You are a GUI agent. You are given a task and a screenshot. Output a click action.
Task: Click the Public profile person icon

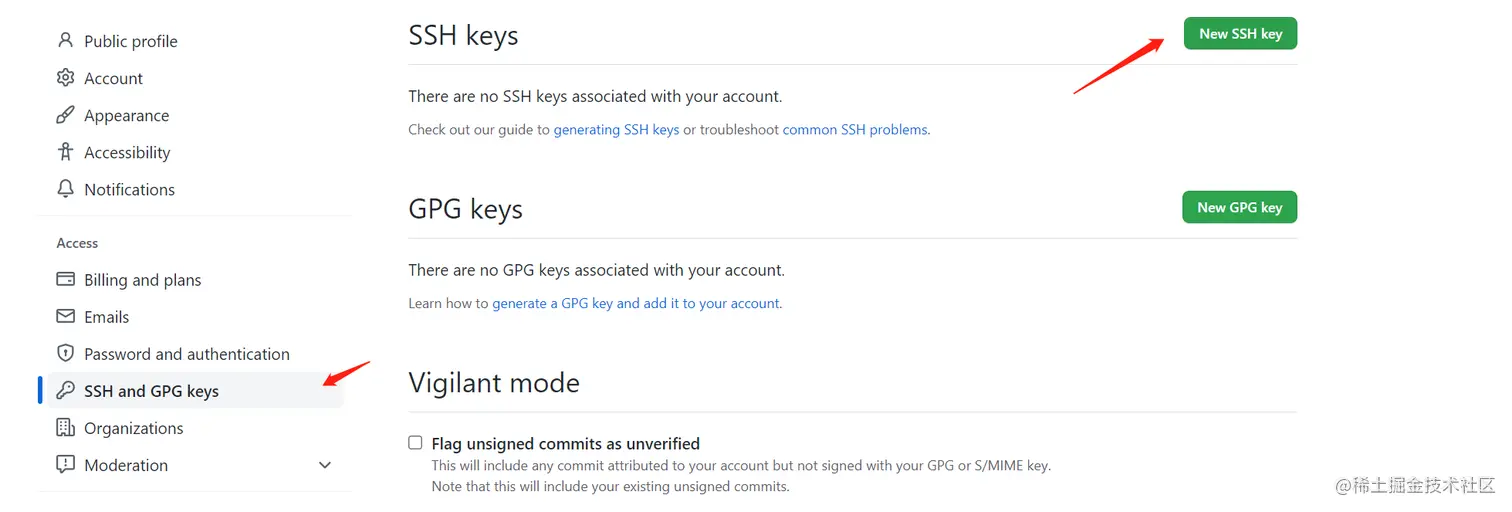[x=66, y=41]
